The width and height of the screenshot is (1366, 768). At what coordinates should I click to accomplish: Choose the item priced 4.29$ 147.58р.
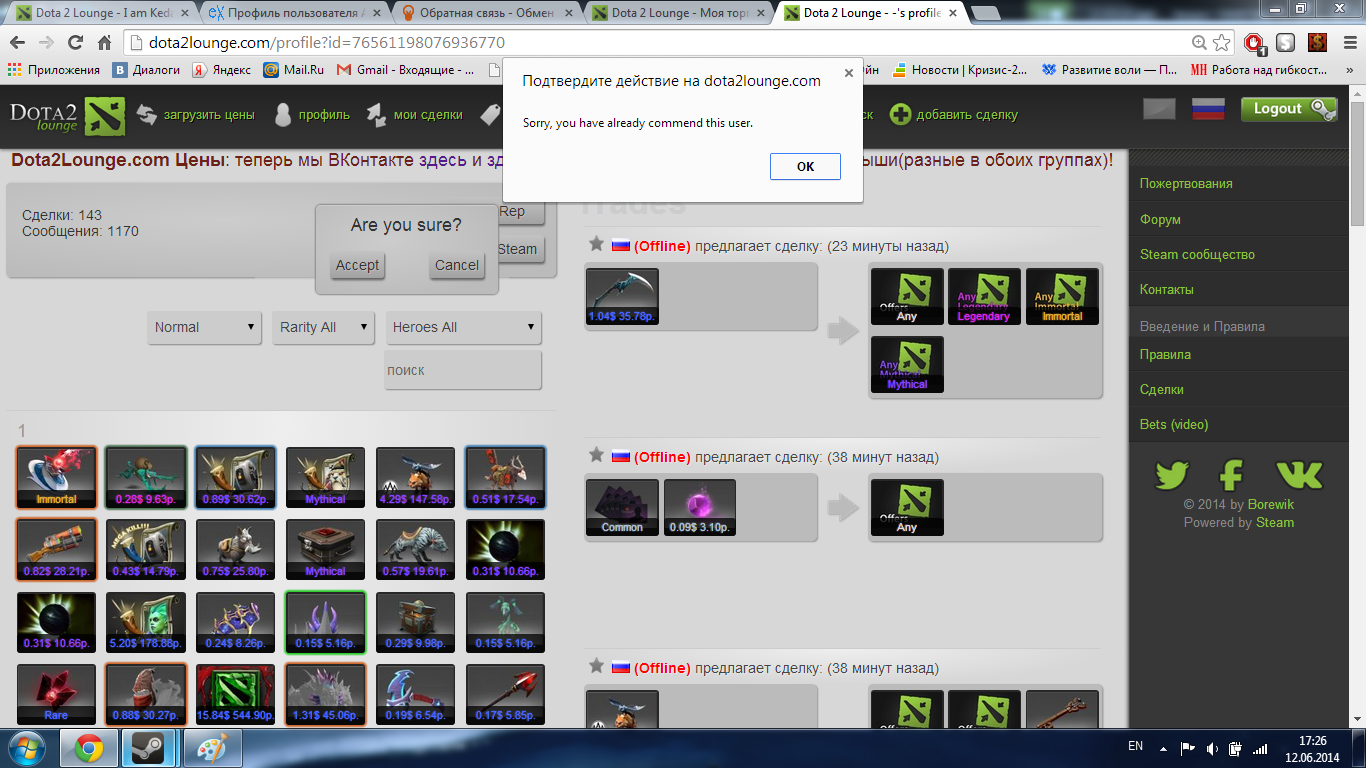point(415,477)
